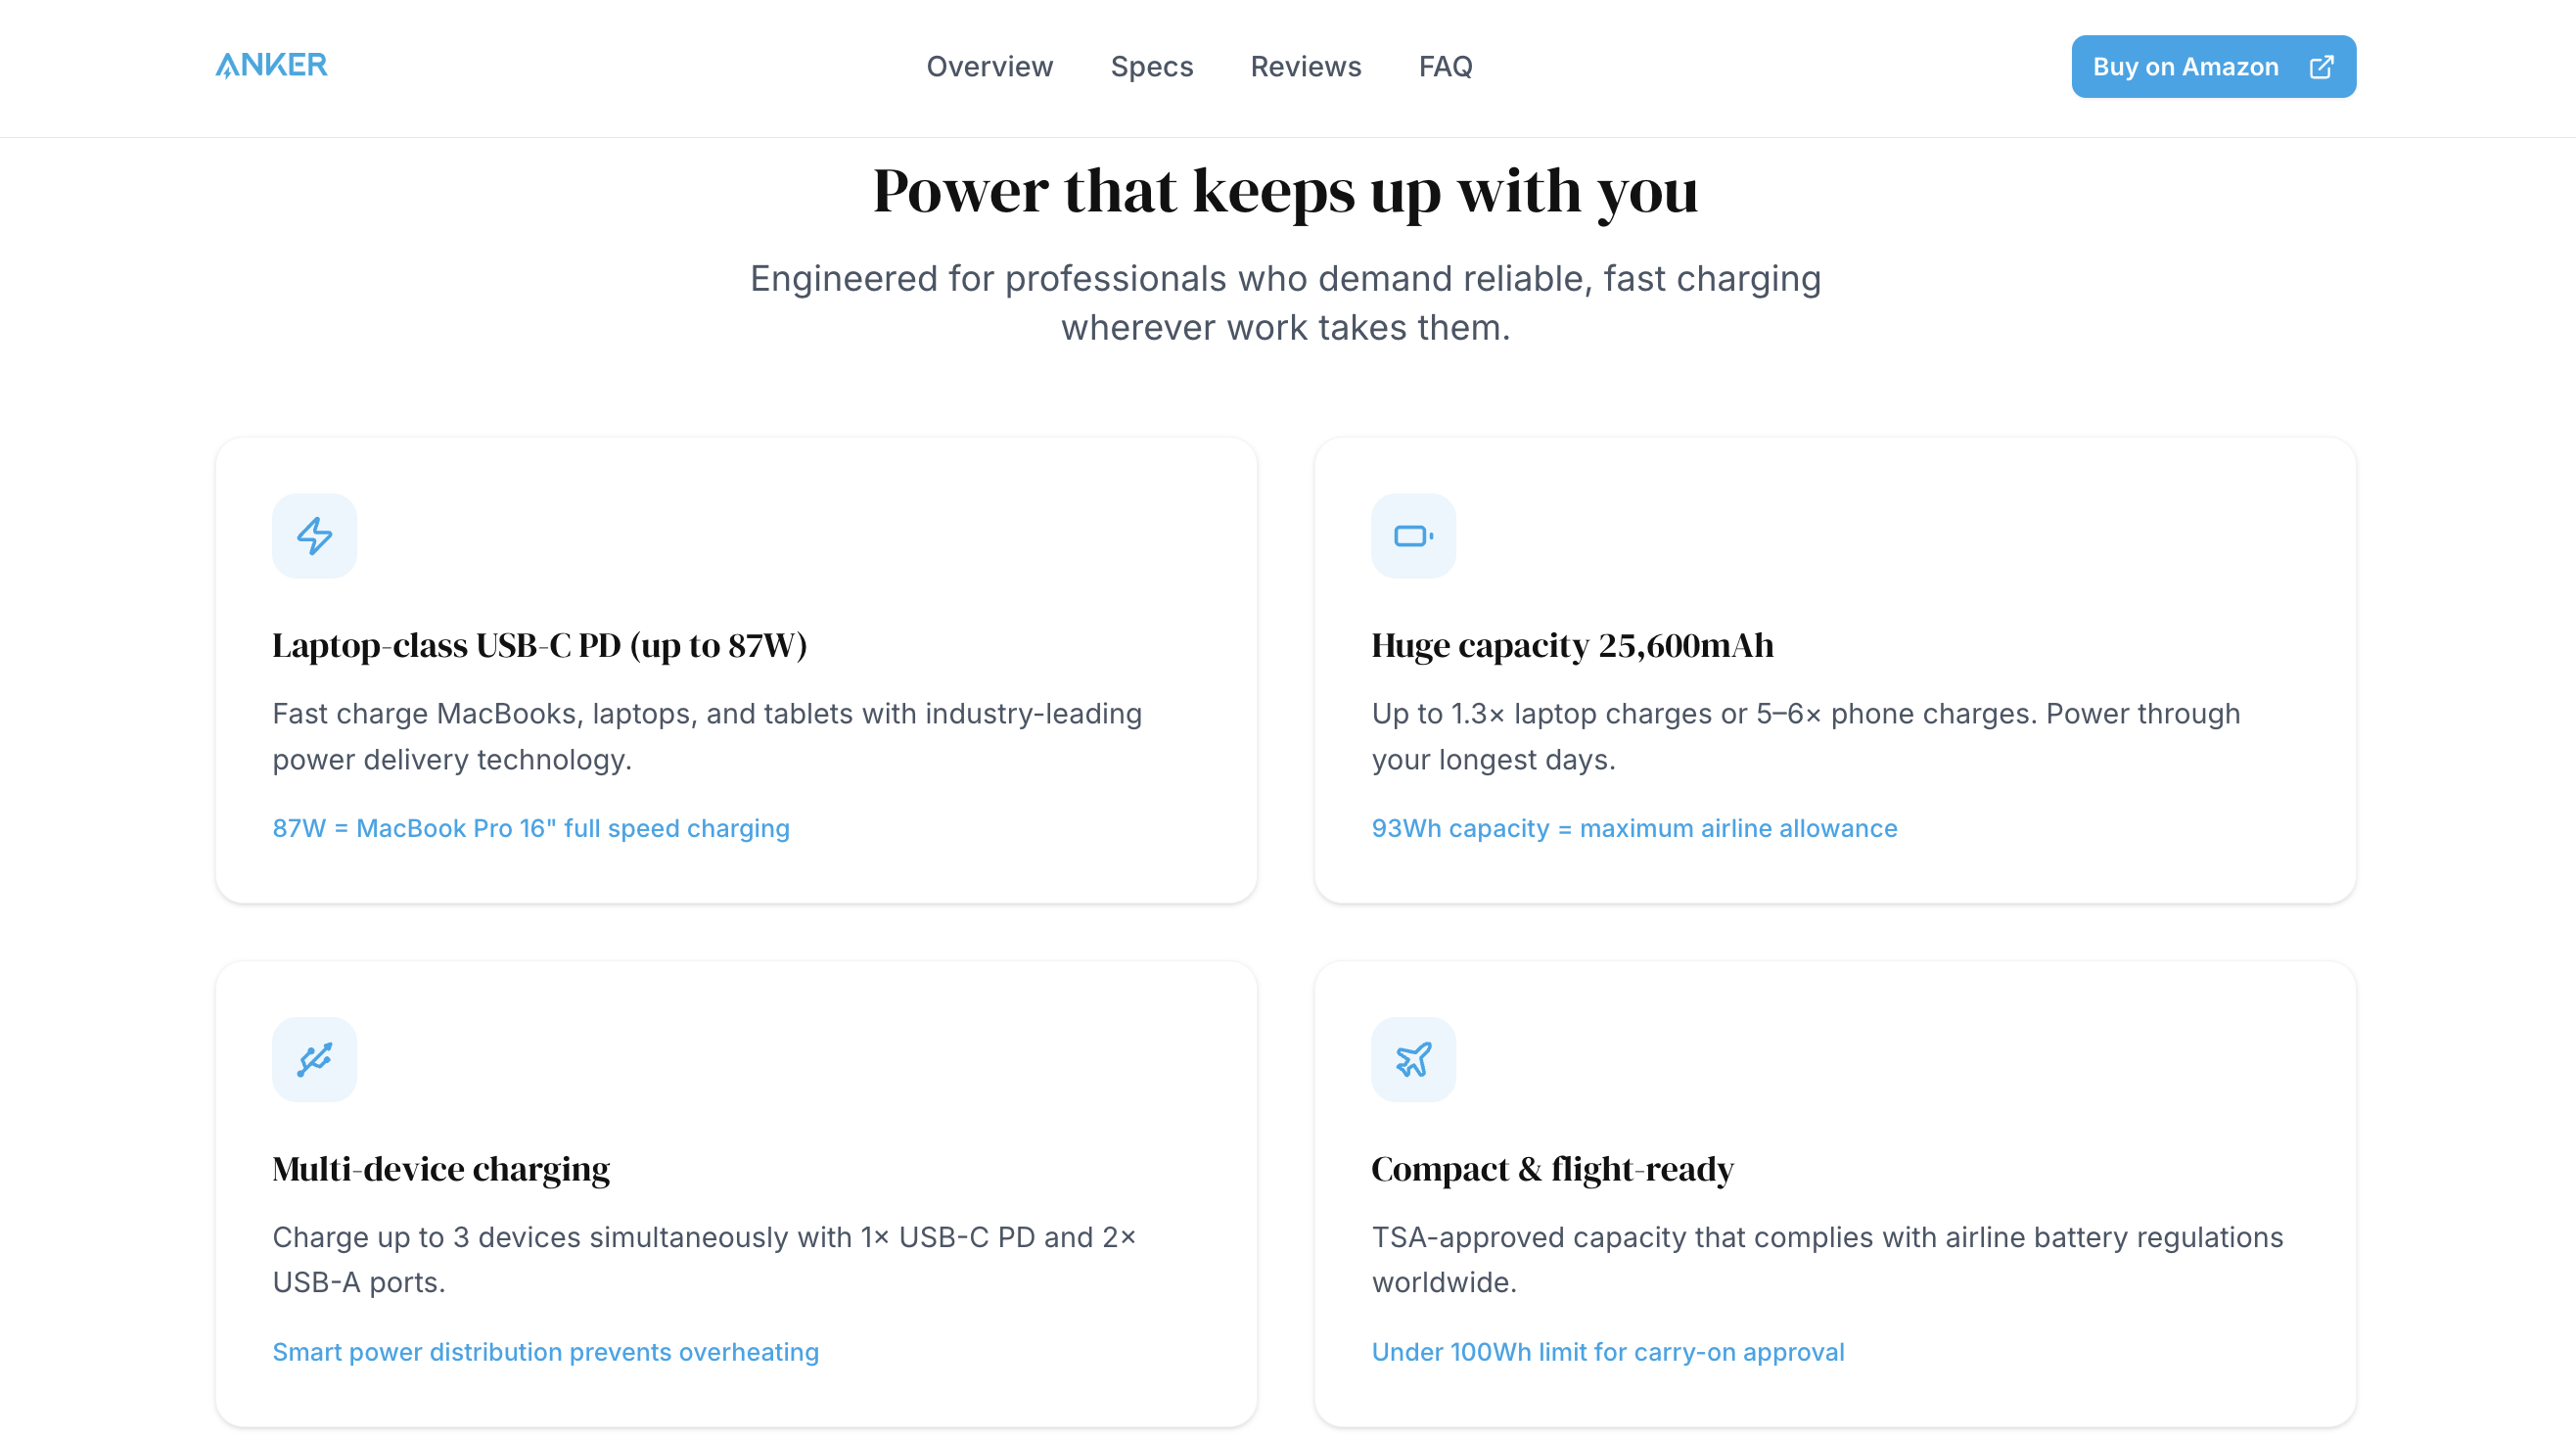The width and height of the screenshot is (2576, 1439).
Task: Click the Power that keeps up headline
Action: tap(1285, 190)
